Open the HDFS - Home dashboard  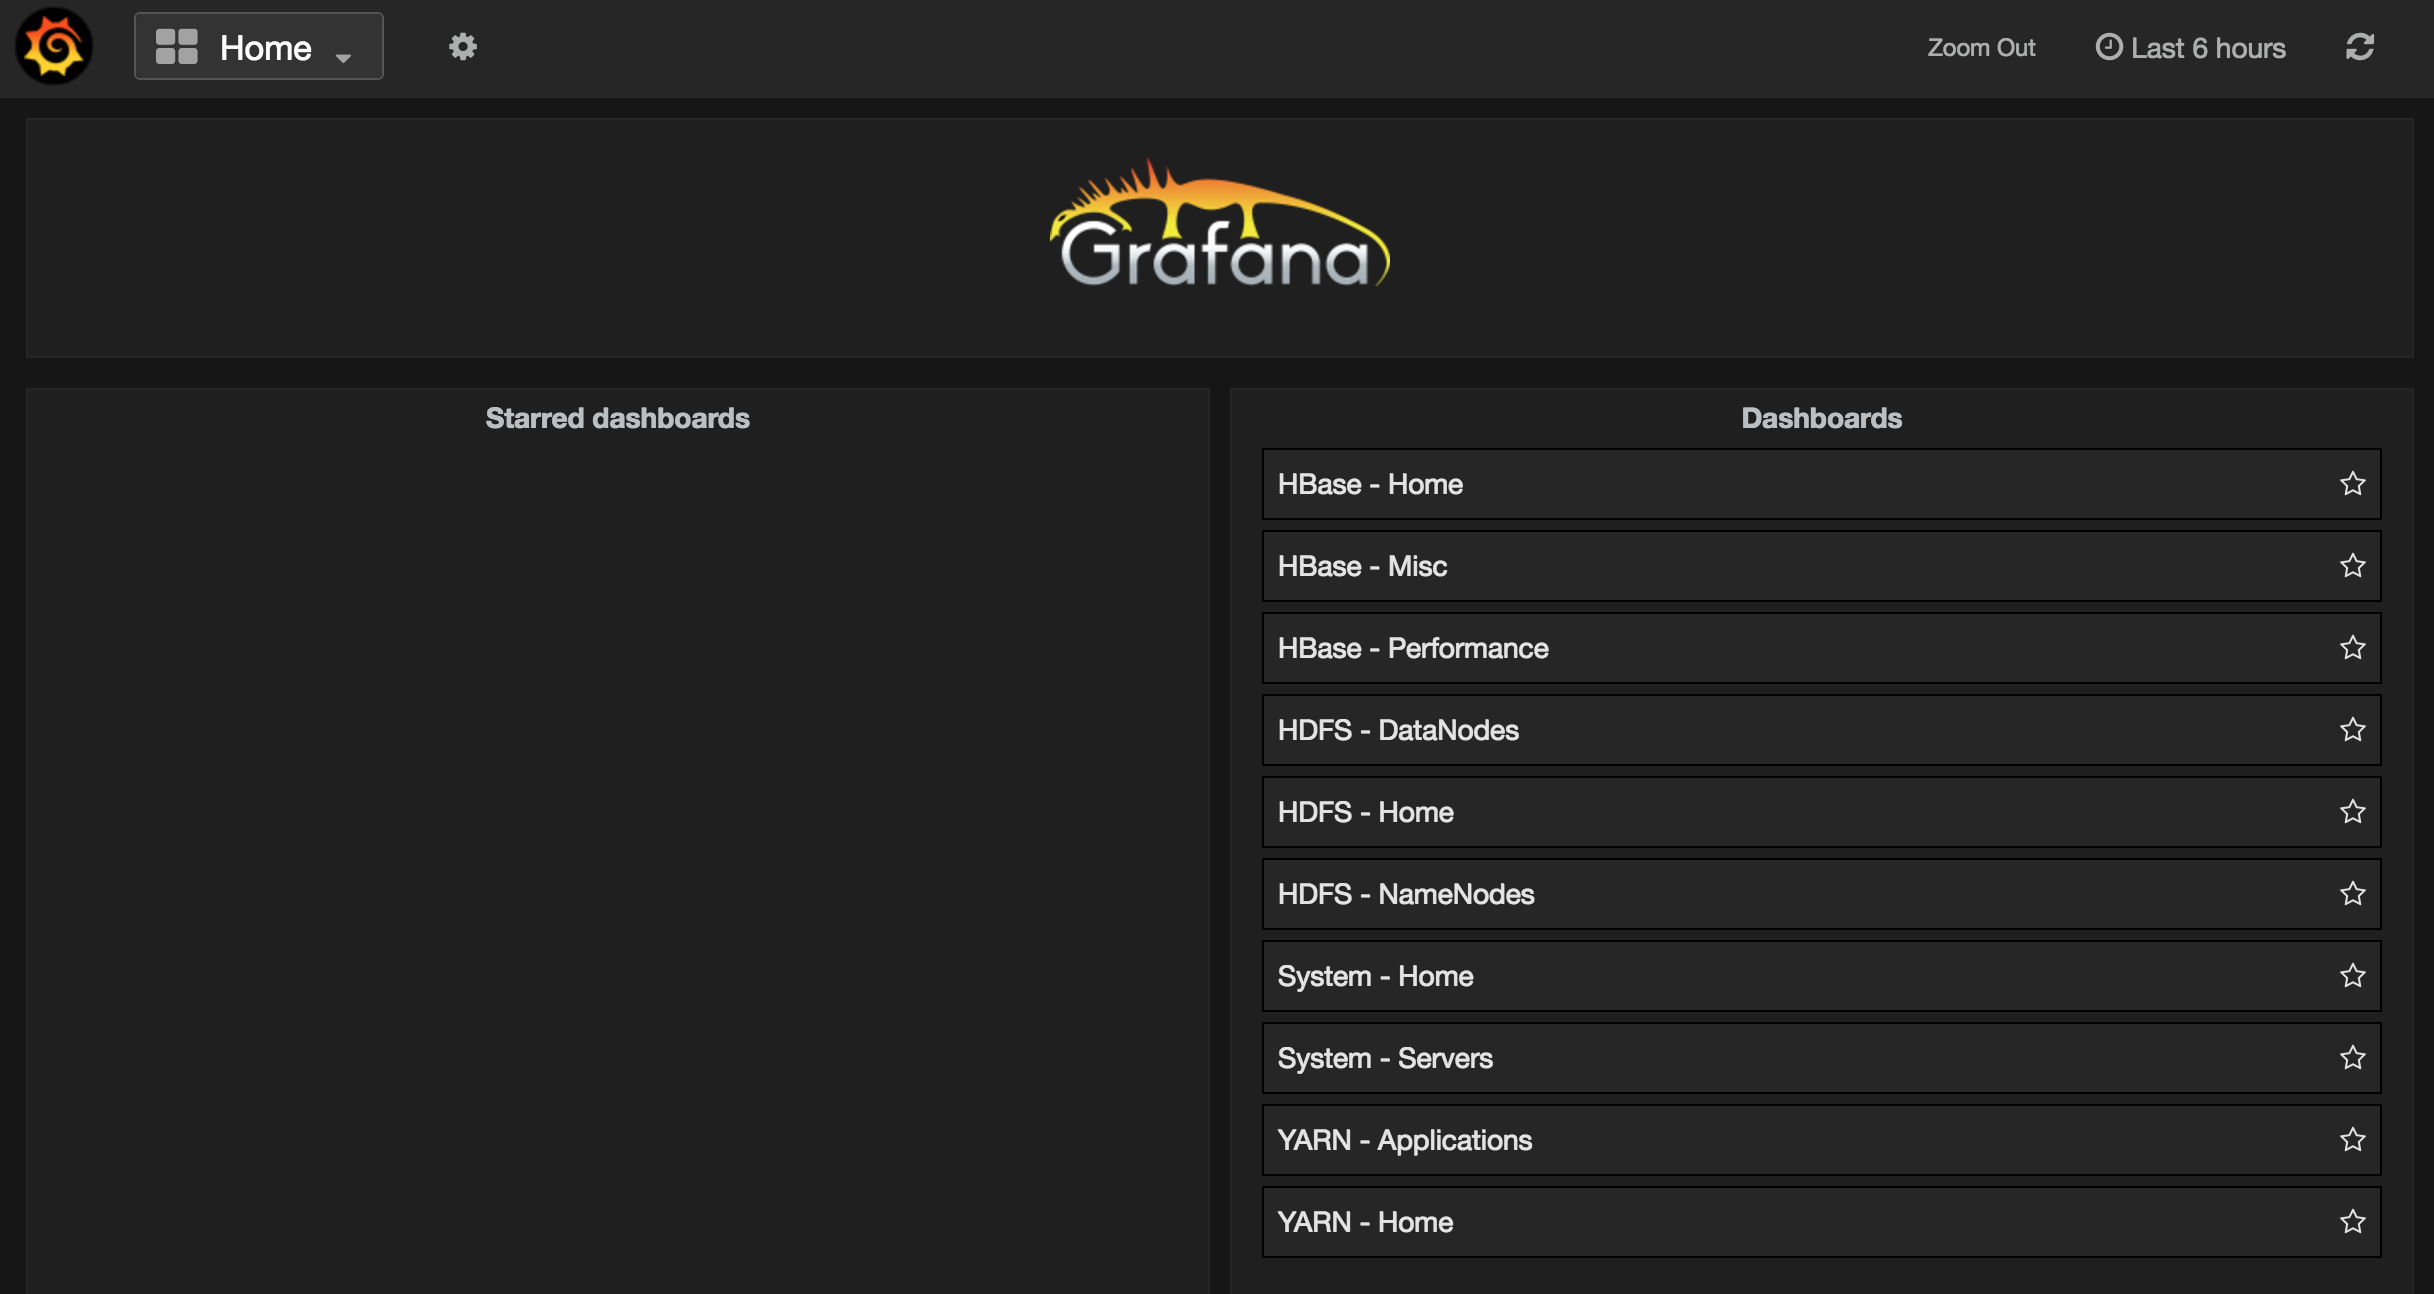(1821, 812)
